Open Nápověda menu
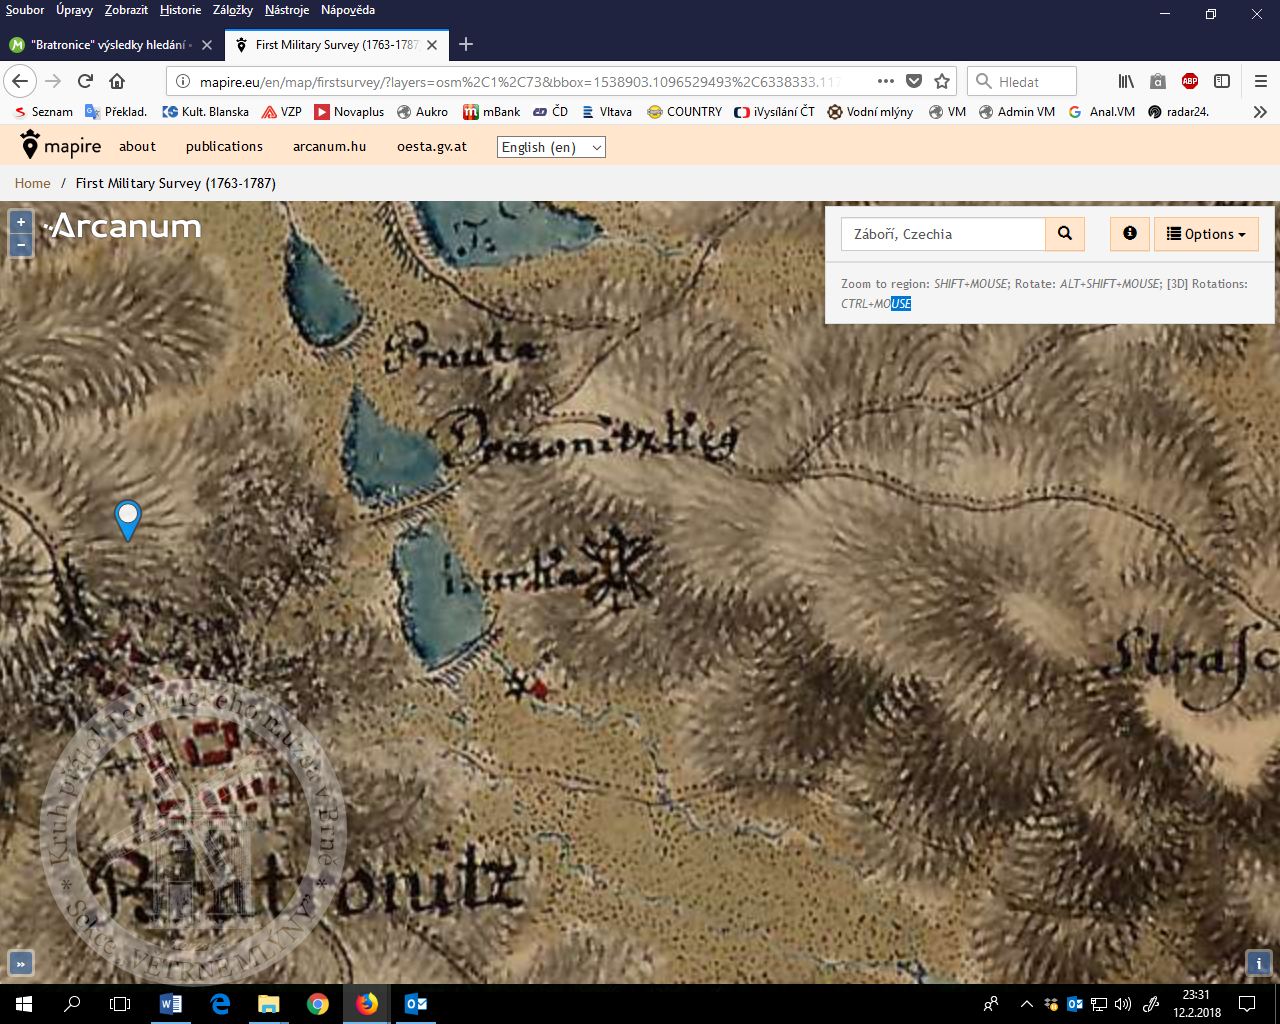The image size is (1280, 1024). (348, 10)
